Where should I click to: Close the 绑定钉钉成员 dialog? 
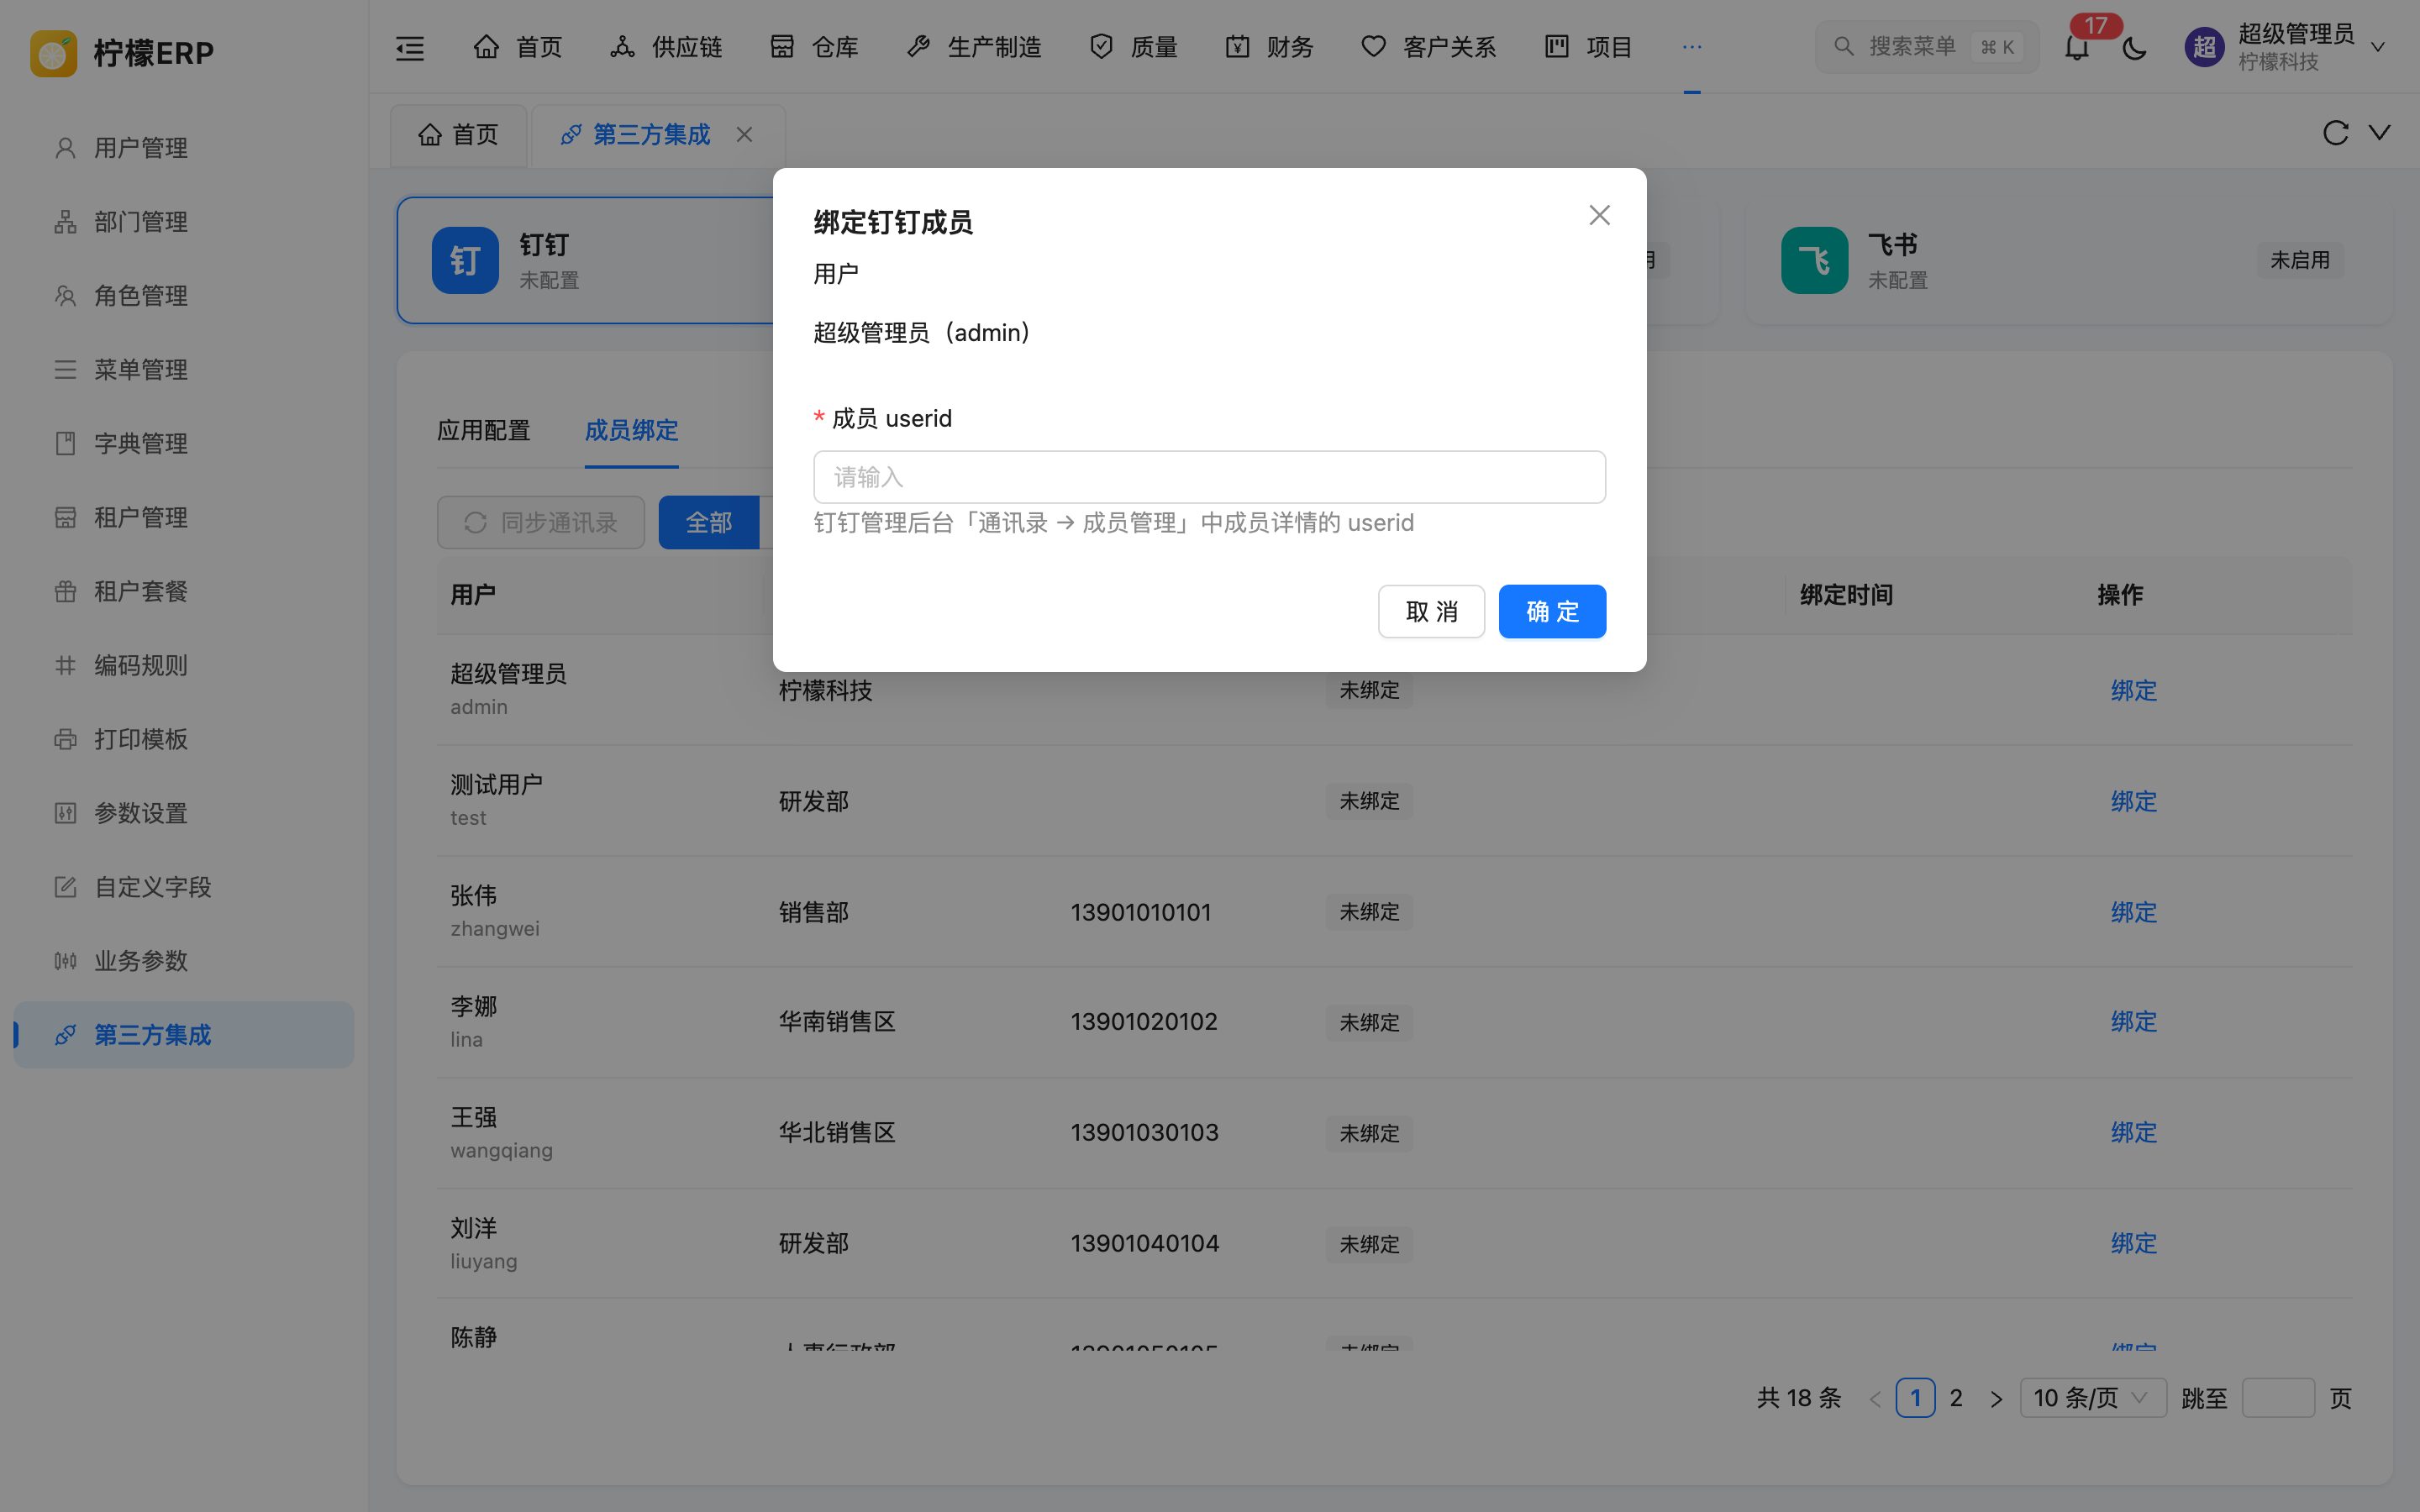pos(1599,215)
